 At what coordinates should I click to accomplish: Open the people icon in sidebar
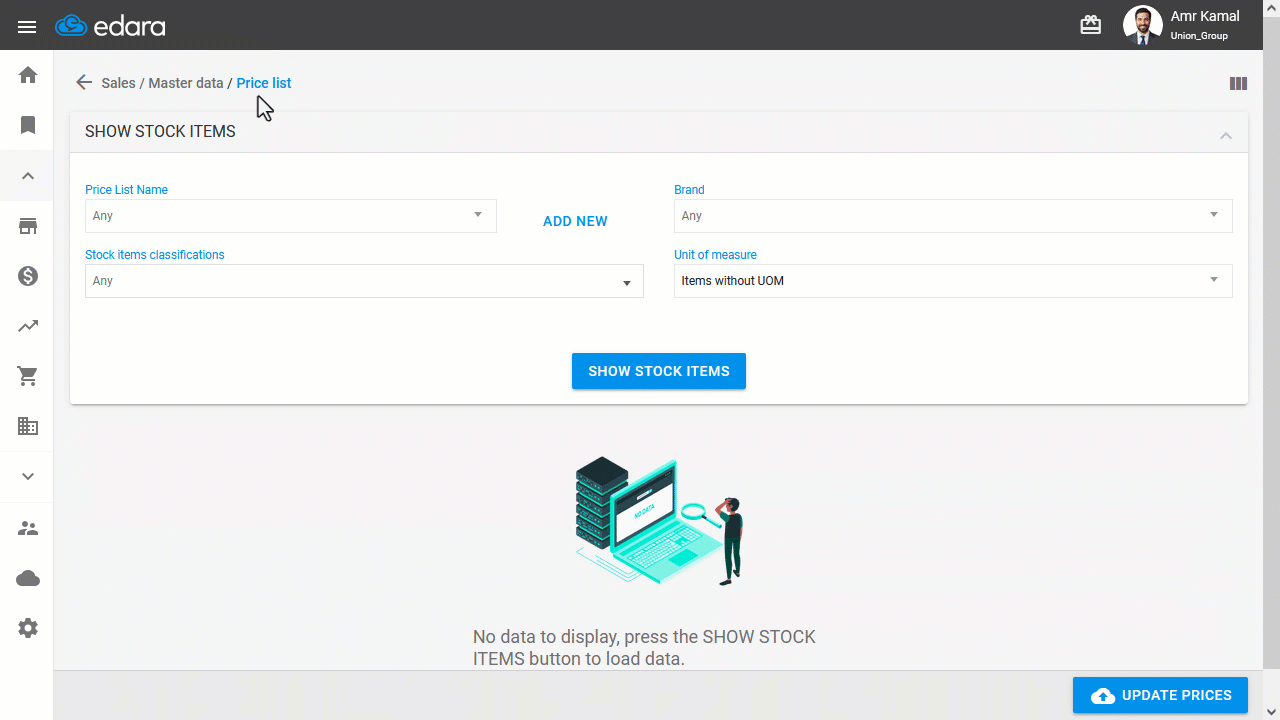(28, 528)
